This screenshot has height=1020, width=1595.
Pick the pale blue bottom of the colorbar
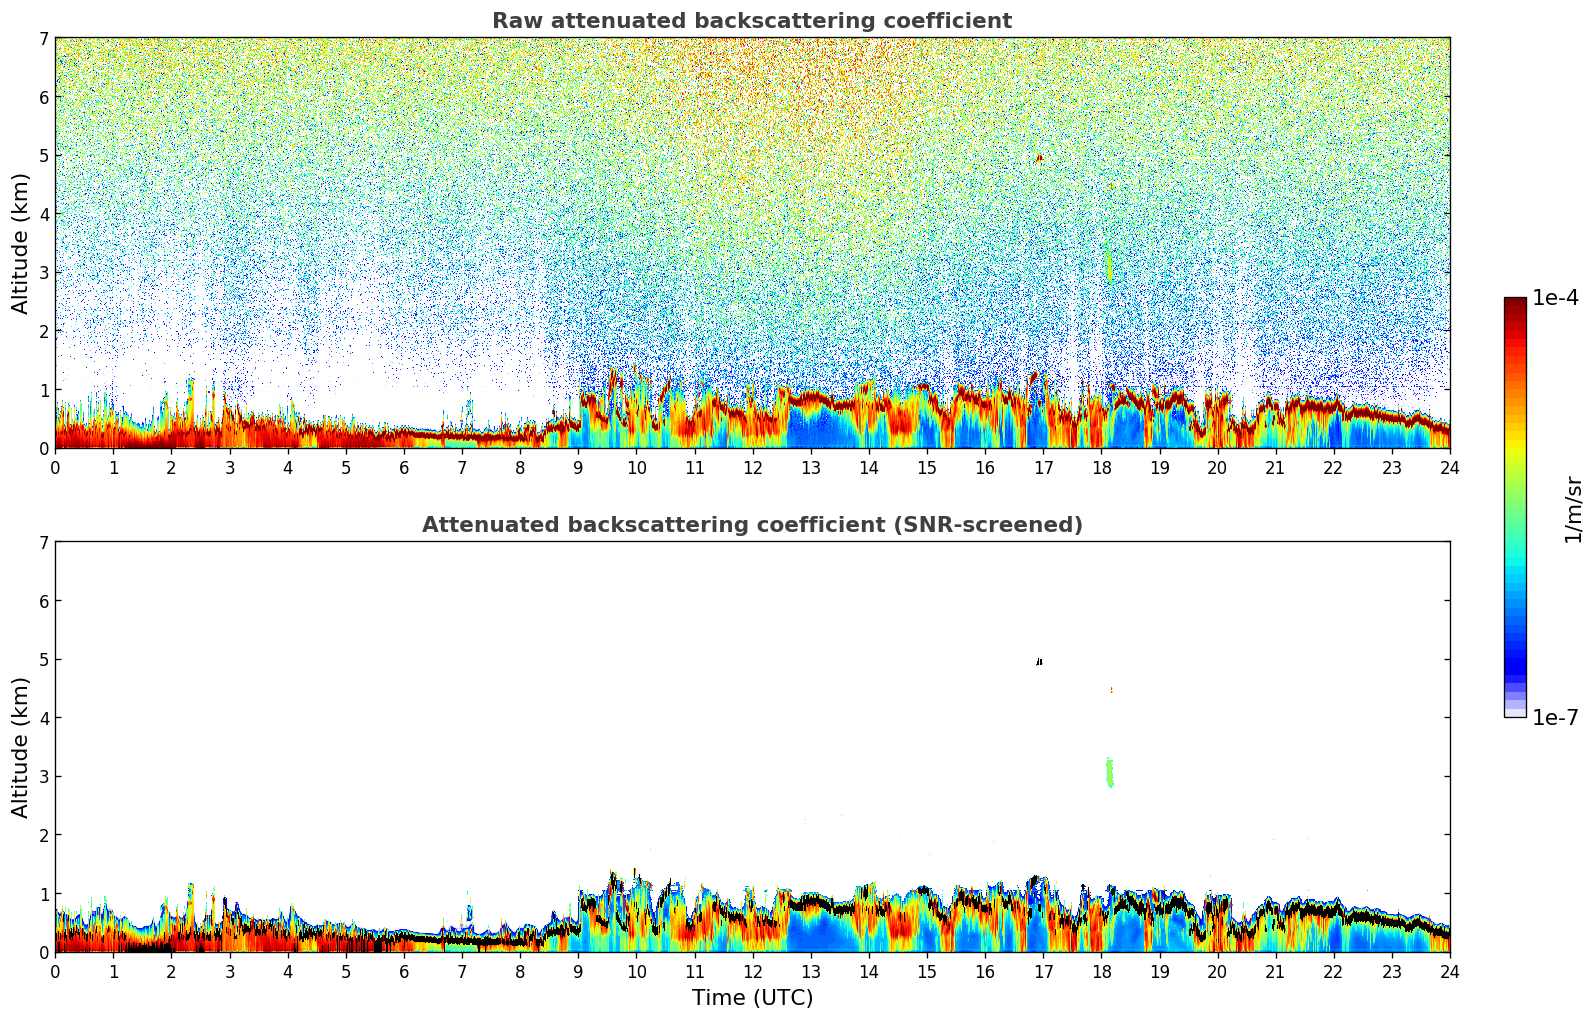(1514, 711)
